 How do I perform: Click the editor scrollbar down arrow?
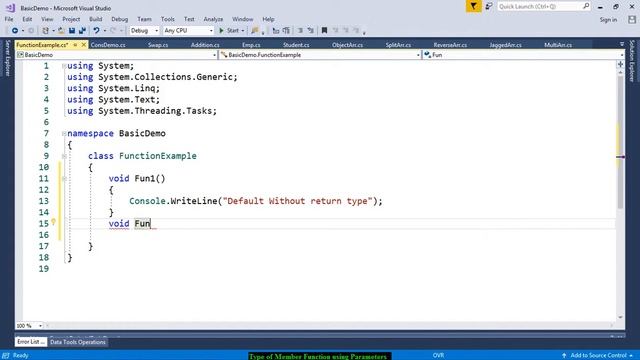point(620,317)
